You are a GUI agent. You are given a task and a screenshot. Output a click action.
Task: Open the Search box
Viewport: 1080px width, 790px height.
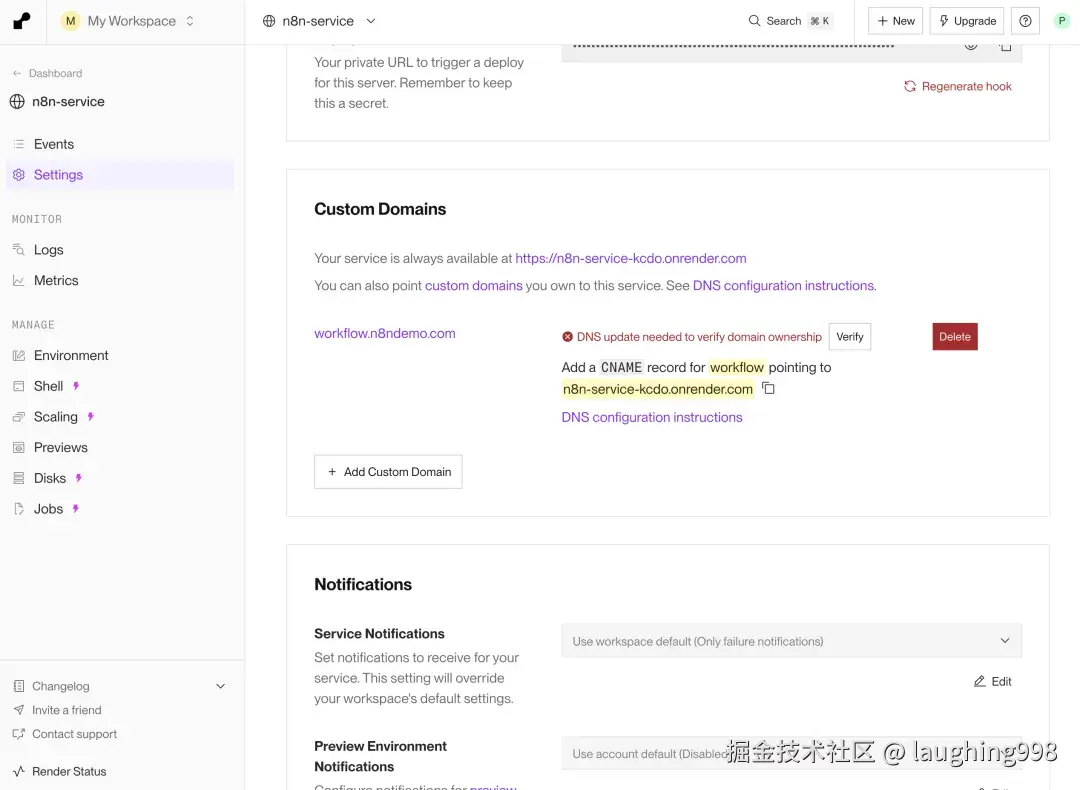point(790,21)
